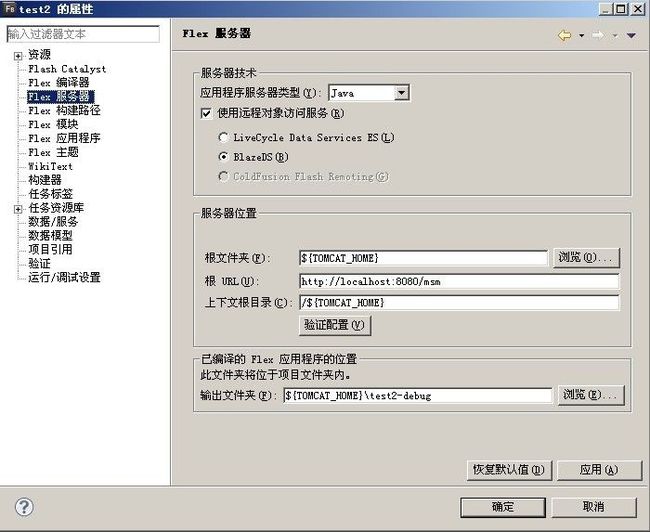Image resolution: width=650 pixels, height=532 pixels.
Task: Select 构建器 in the tree
Action: pyautogui.click(x=45, y=180)
